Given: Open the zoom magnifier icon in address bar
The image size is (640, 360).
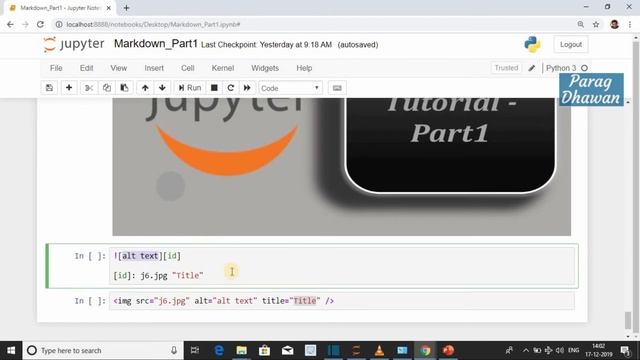Looking at the screenshot, I should point(580,24).
